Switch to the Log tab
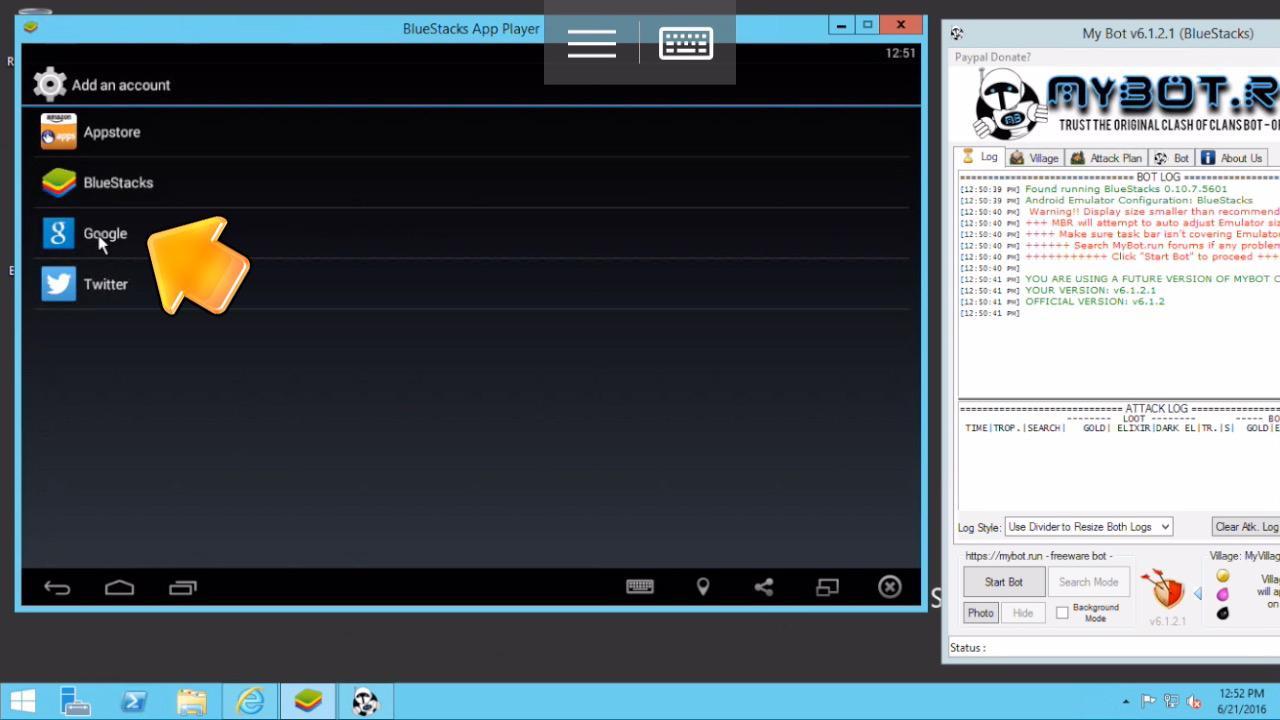1280x720 pixels. click(980, 157)
